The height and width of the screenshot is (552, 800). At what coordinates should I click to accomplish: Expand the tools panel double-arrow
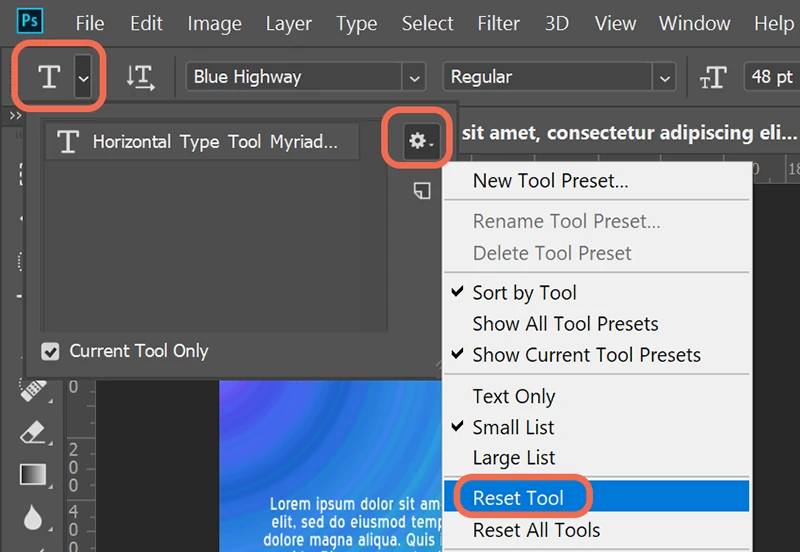click(x=15, y=116)
